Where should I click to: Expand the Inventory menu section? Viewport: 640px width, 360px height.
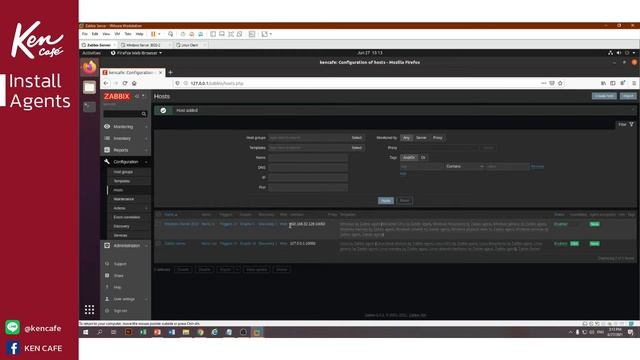click(x=126, y=139)
